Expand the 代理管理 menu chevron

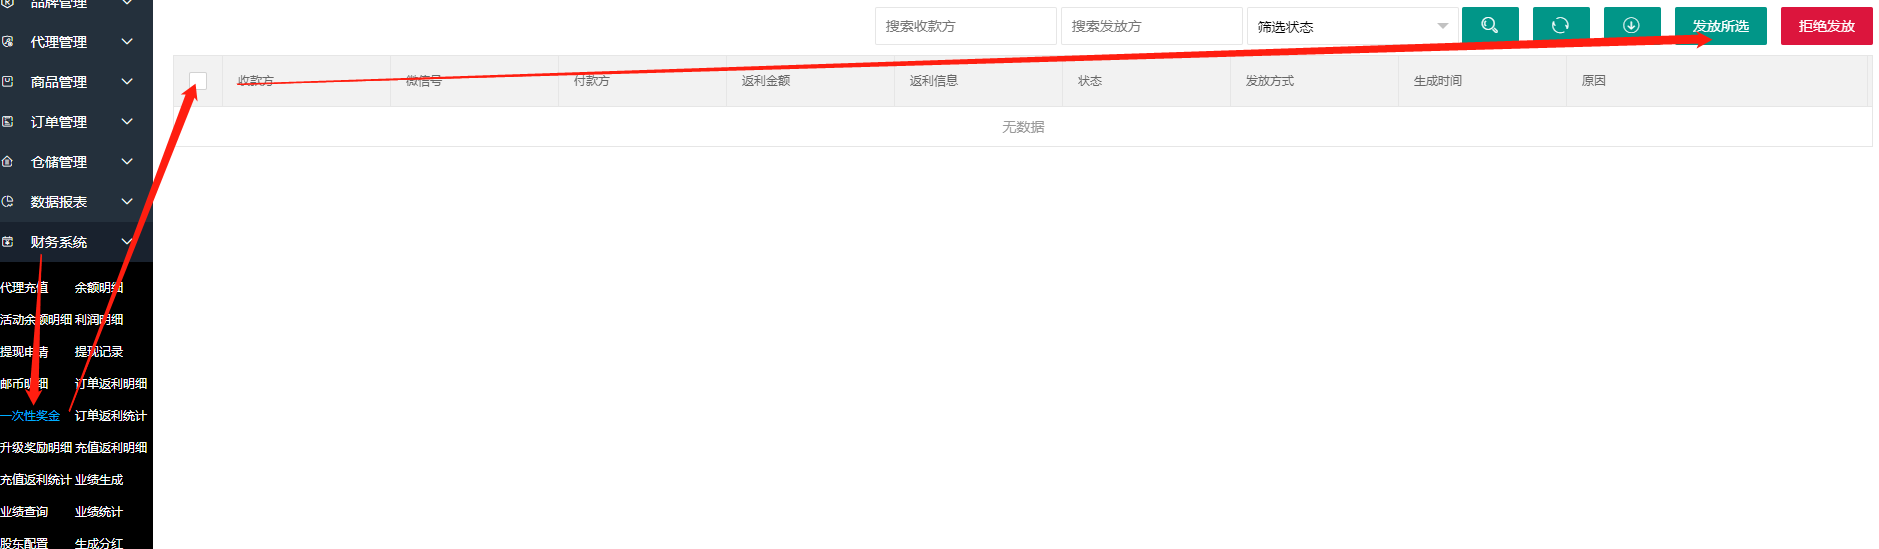[127, 42]
